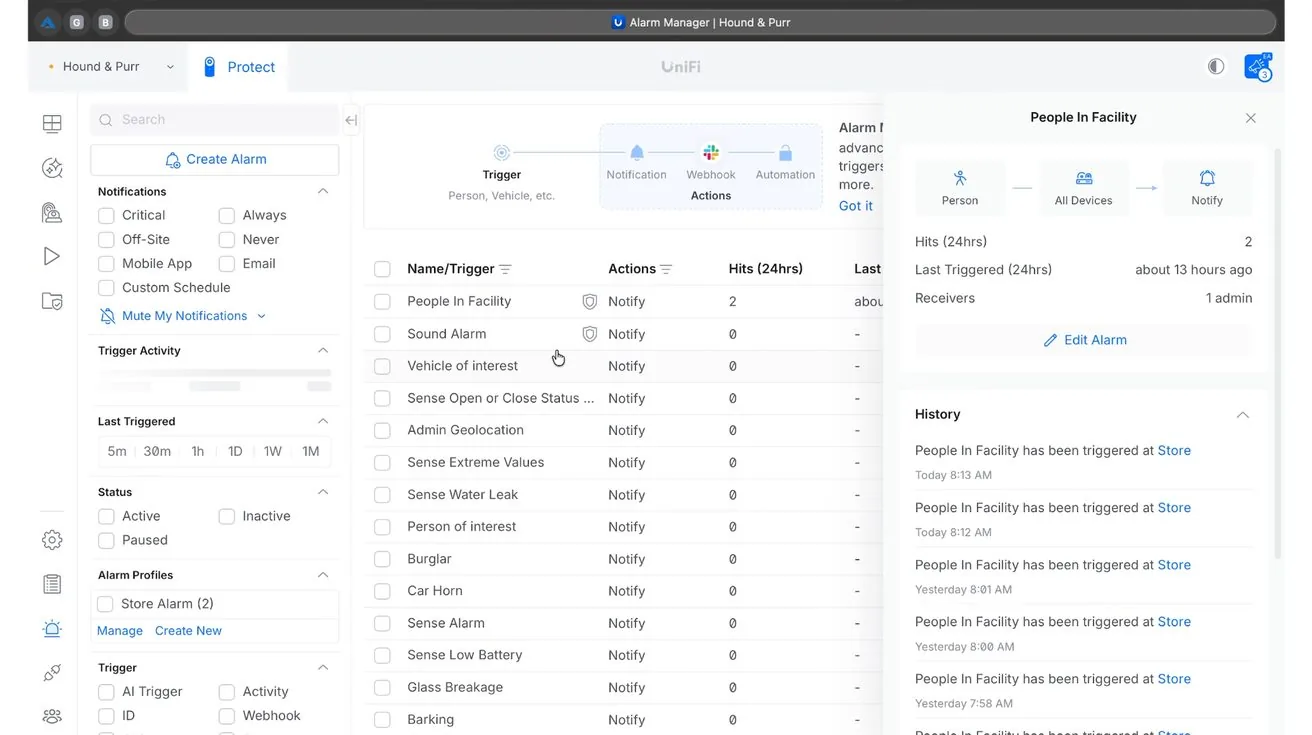Collapse the Alarm Profiles section
Image resolution: width=1312 pixels, height=735 pixels.
(x=323, y=575)
